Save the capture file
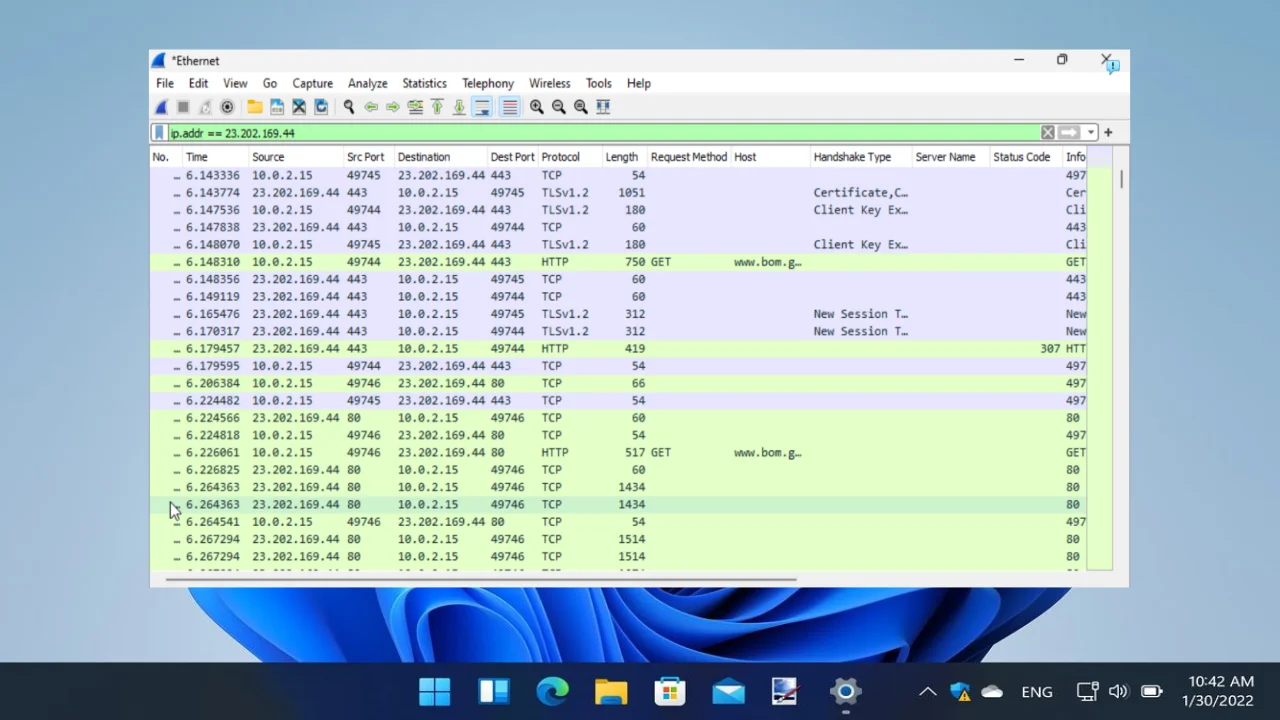 click(x=277, y=107)
